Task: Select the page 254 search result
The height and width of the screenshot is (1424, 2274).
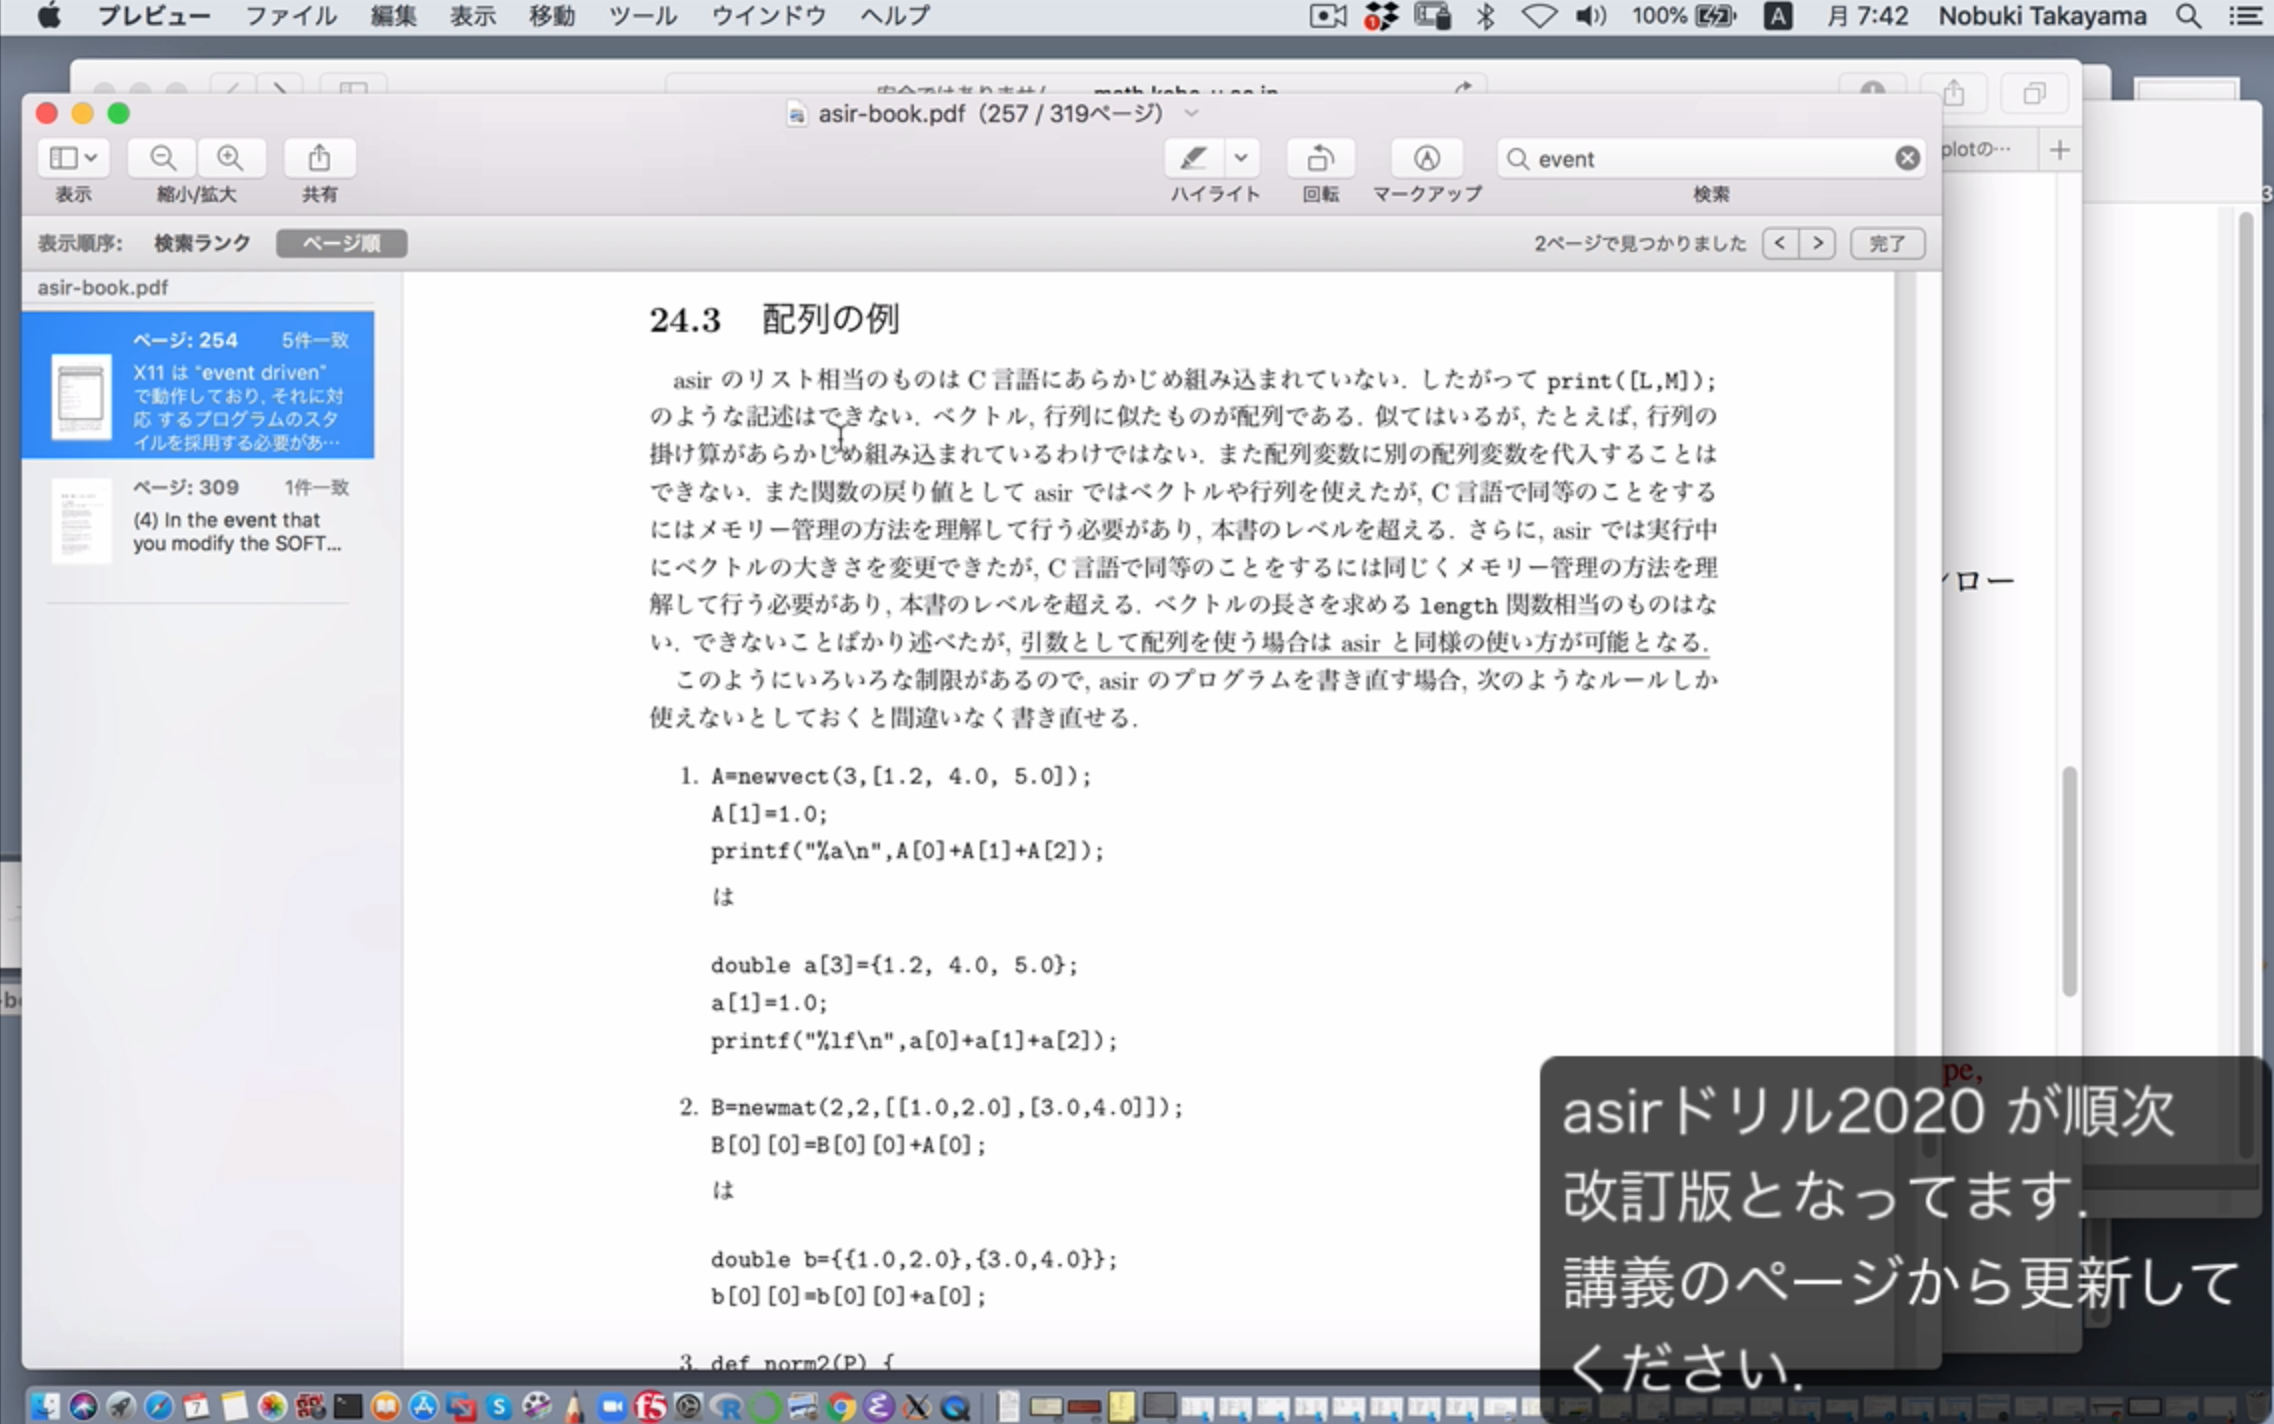Action: click(198, 385)
